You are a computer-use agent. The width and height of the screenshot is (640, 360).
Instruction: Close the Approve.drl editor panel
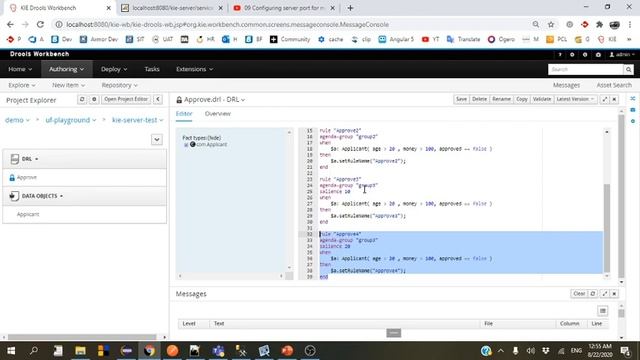pyautogui.click(x=614, y=99)
